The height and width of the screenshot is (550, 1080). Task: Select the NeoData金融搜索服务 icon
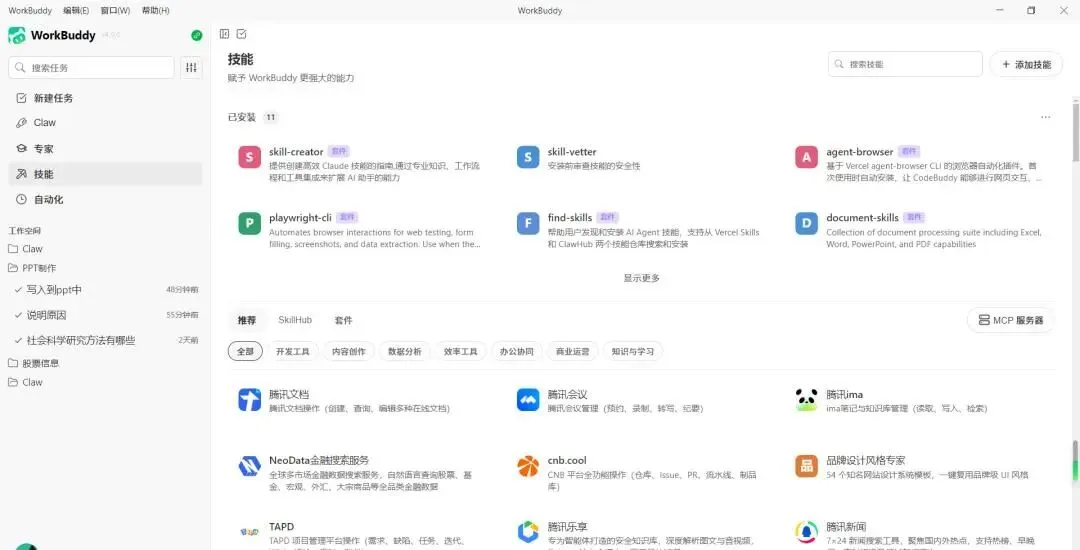(x=249, y=466)
